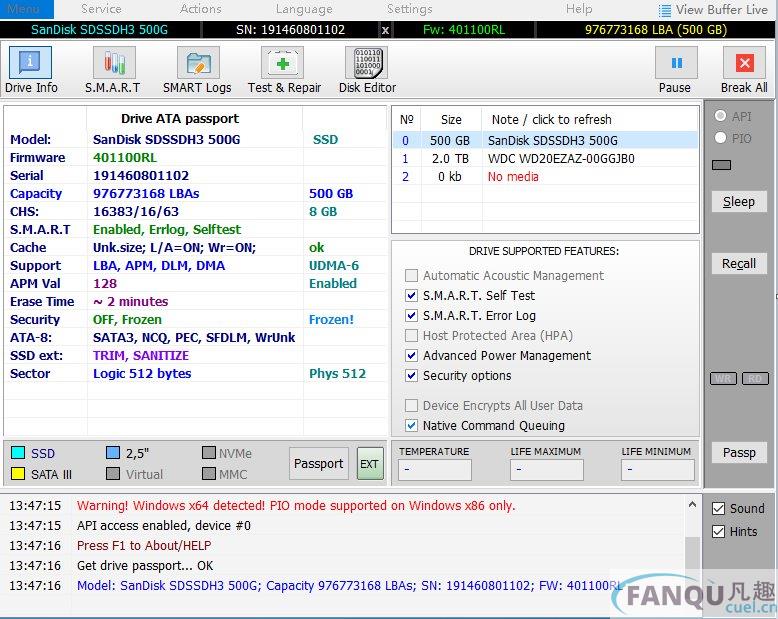The image size is (778, 619).
Task: Click the yellow SATA III indicator swatch
Action: [x=18, y=474]
